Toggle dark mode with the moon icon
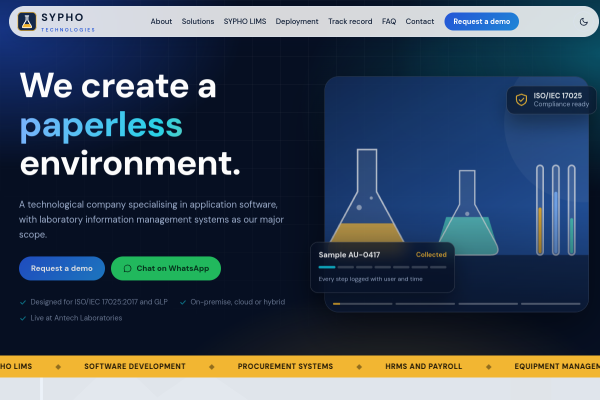 click(x=583, y=22)
